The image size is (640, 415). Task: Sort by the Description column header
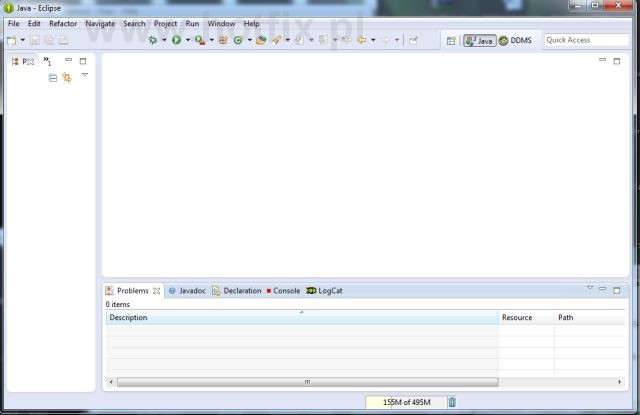click(x=300, y=317)
